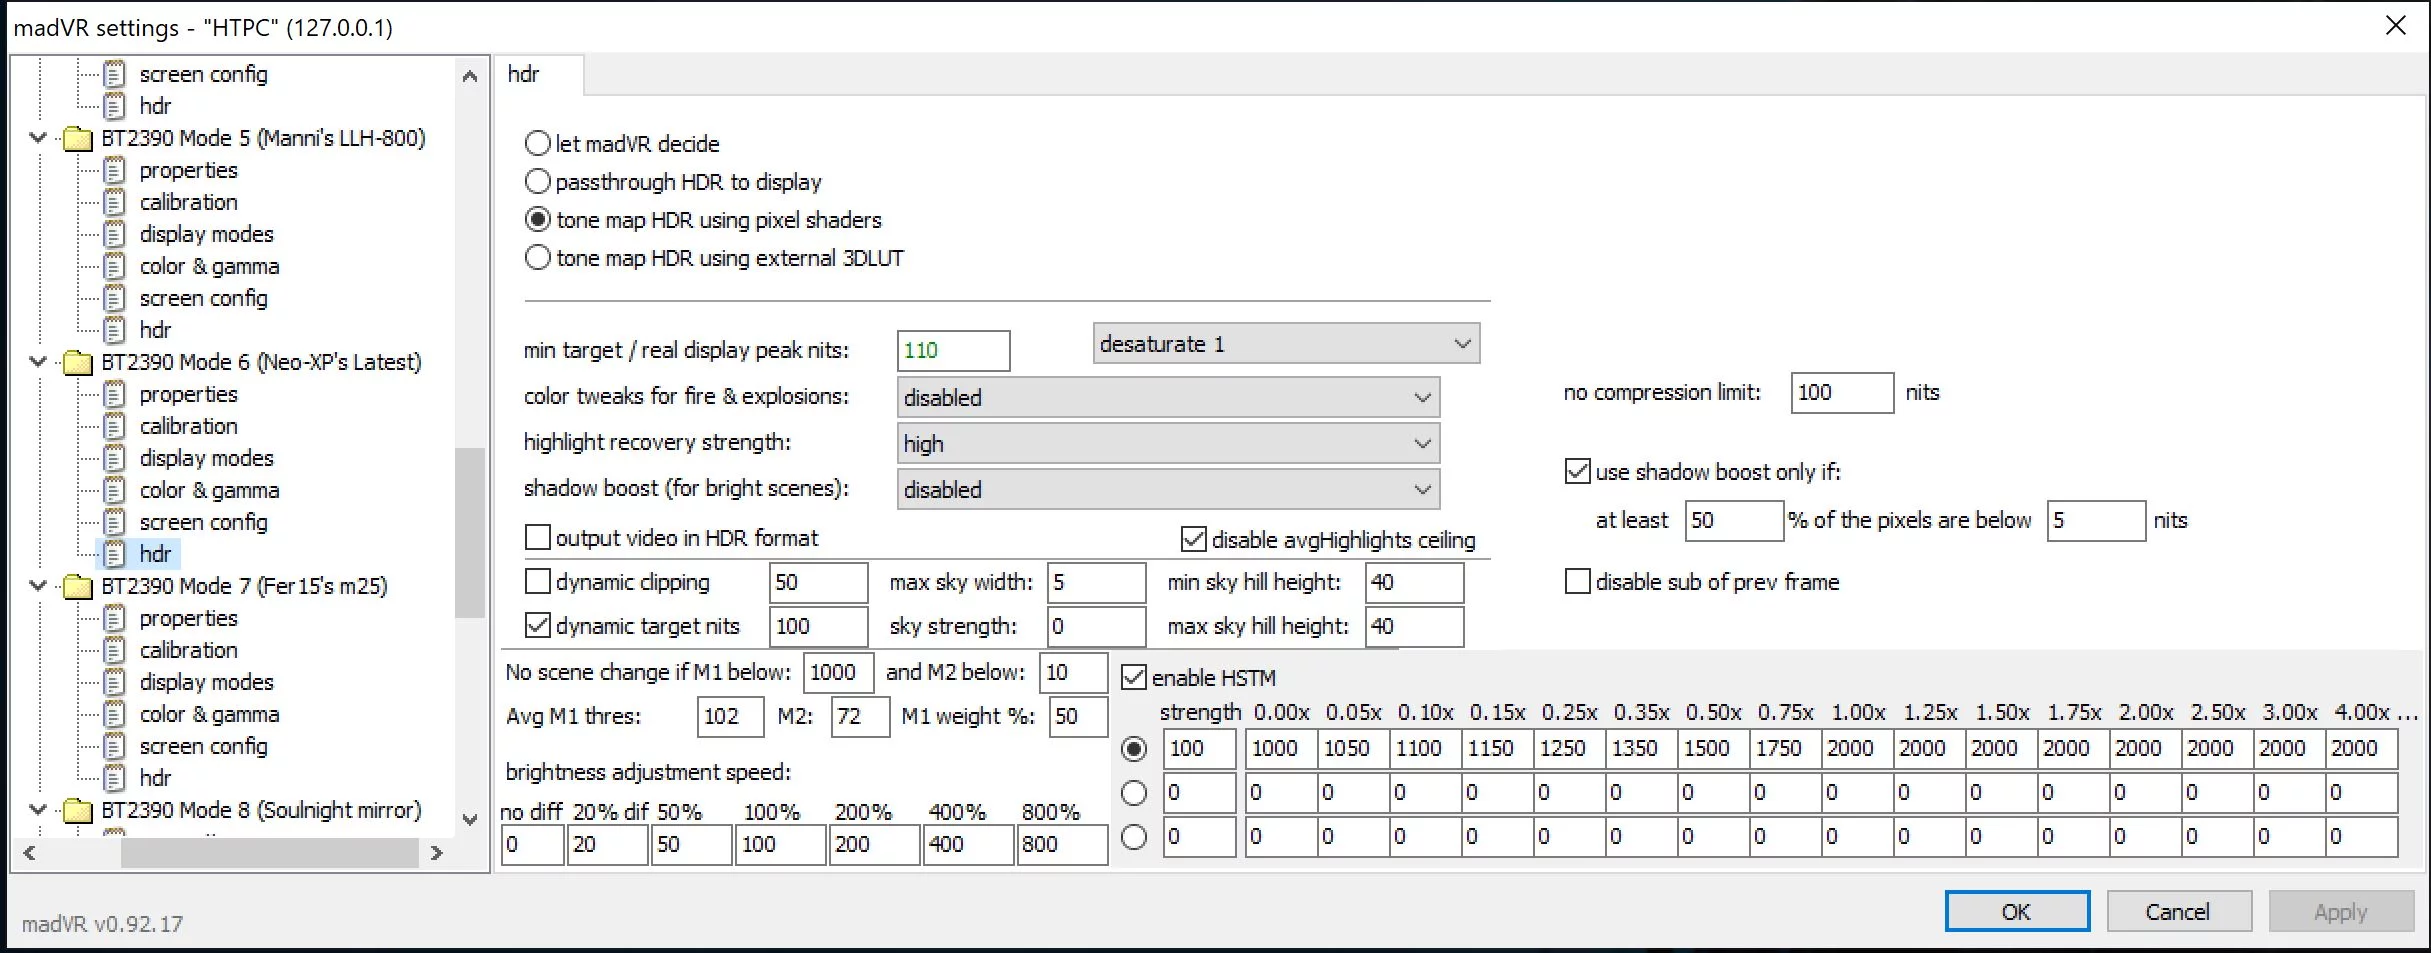2431x953 pixels.
Task: Click page icon beside Mode 6 screen config
Action: click(x=115, y=522)
